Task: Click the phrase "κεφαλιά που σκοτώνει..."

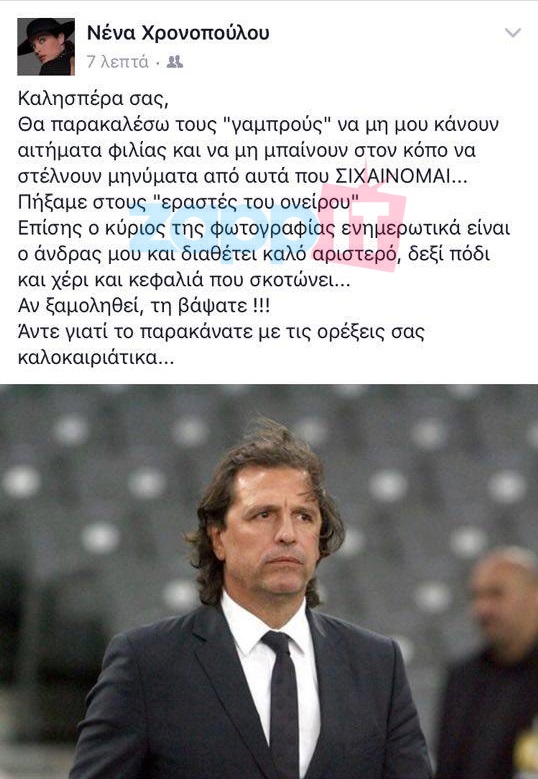Action: tap(239, 280)
